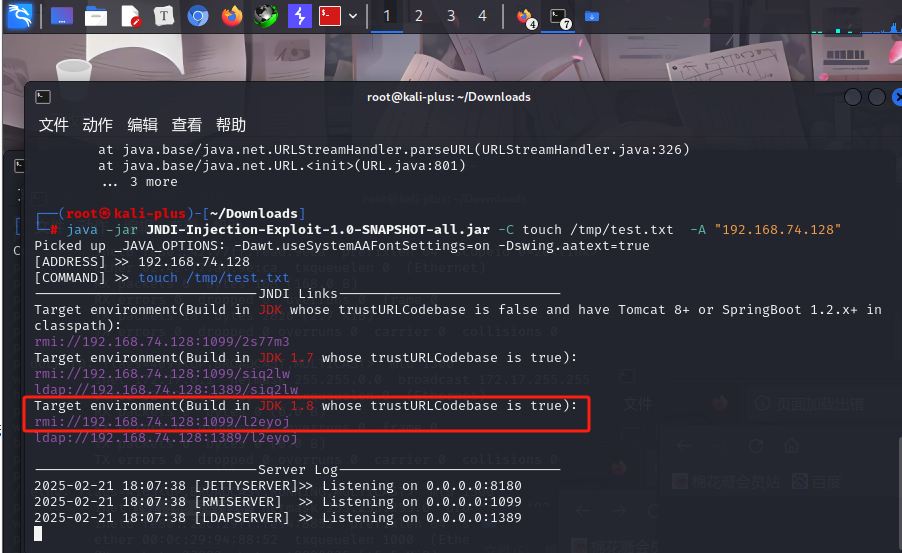Switch to workspace 4
This screenshot has width=902, height=553.
[482, 16]
